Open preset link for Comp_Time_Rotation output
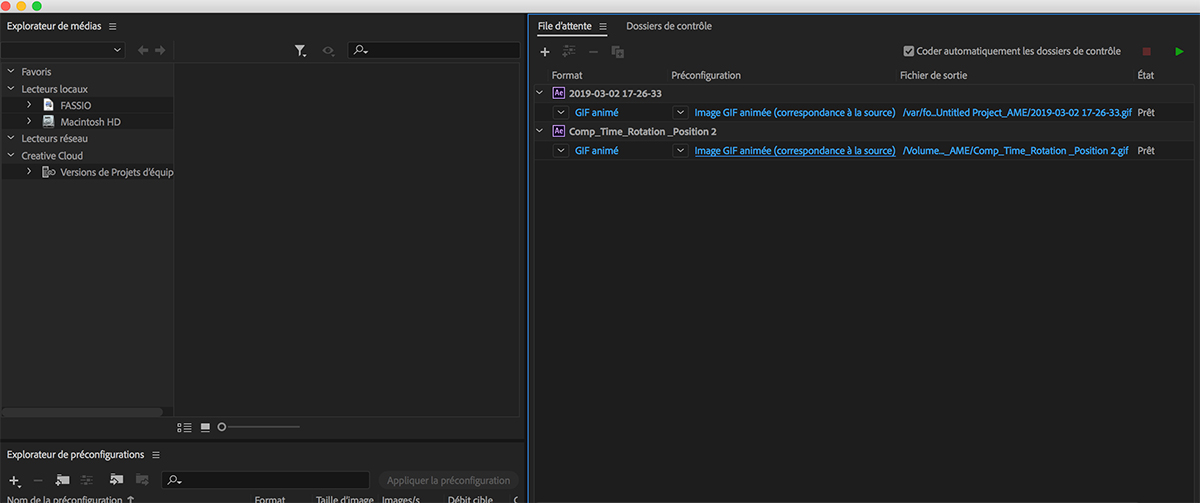The width and height of the screenshot is (1200, 503). pyautogui.click(x=795, y=150)
